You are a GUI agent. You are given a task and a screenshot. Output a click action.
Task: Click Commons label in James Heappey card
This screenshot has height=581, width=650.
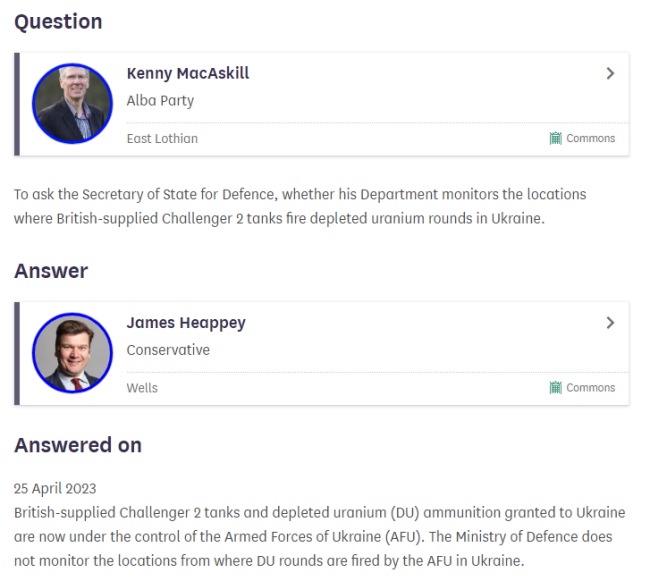pos(590,387)
